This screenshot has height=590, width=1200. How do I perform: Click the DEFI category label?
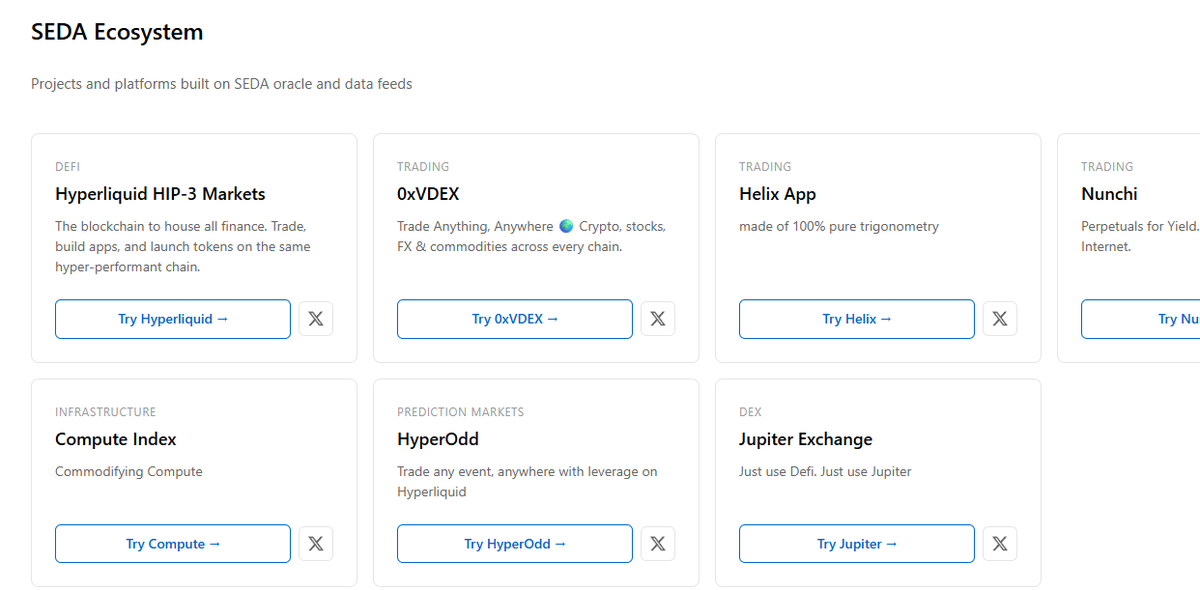(67, 167)
